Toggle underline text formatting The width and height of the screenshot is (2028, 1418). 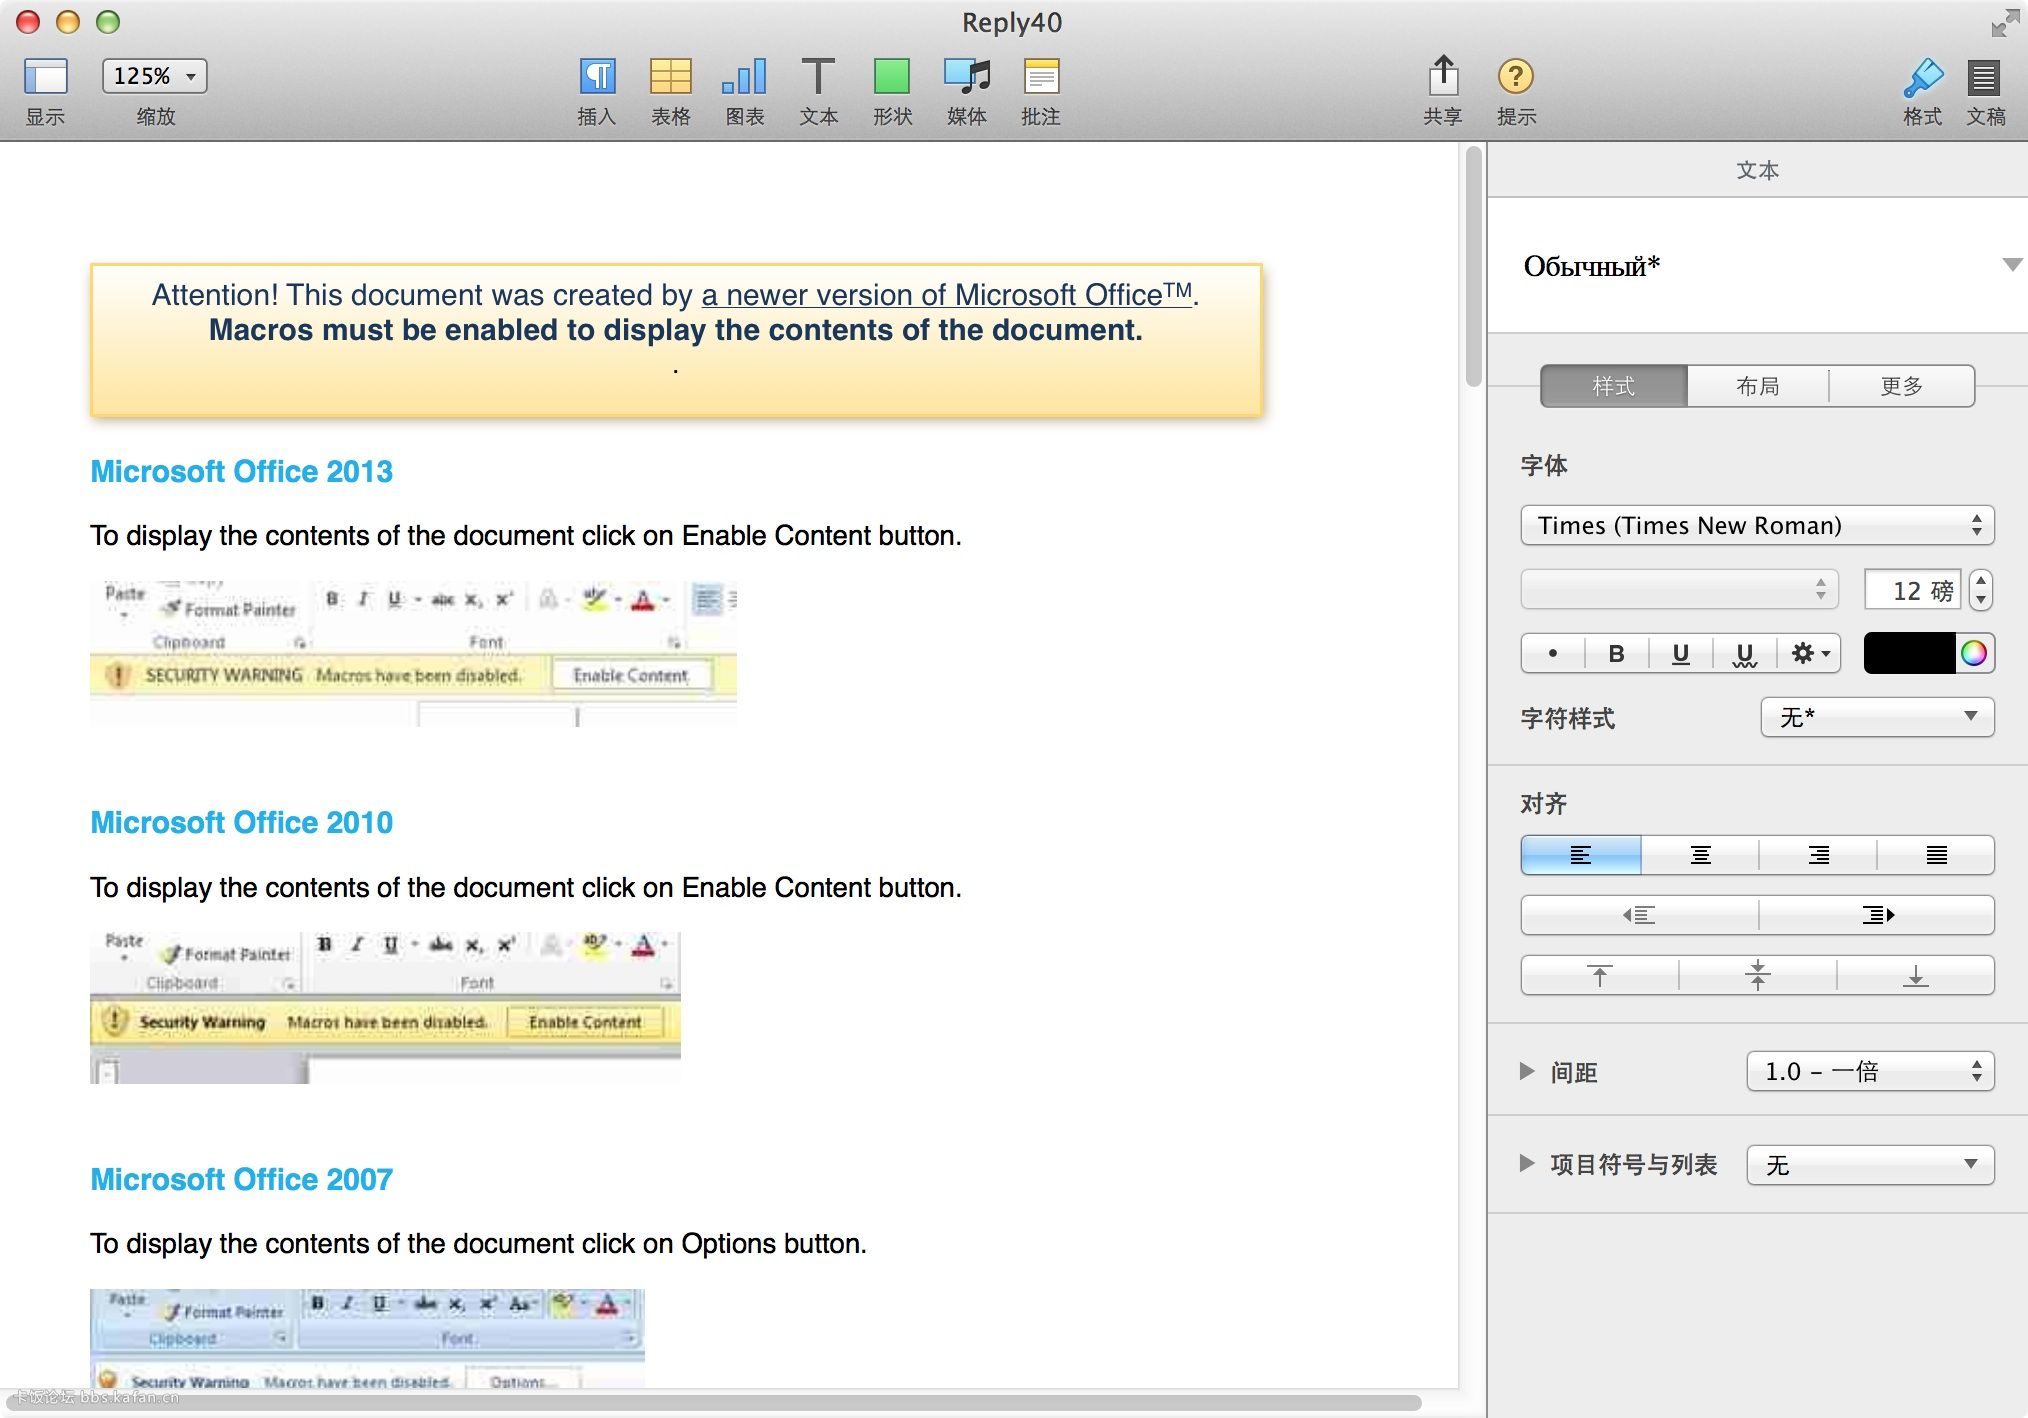(x=1680, y=654)
